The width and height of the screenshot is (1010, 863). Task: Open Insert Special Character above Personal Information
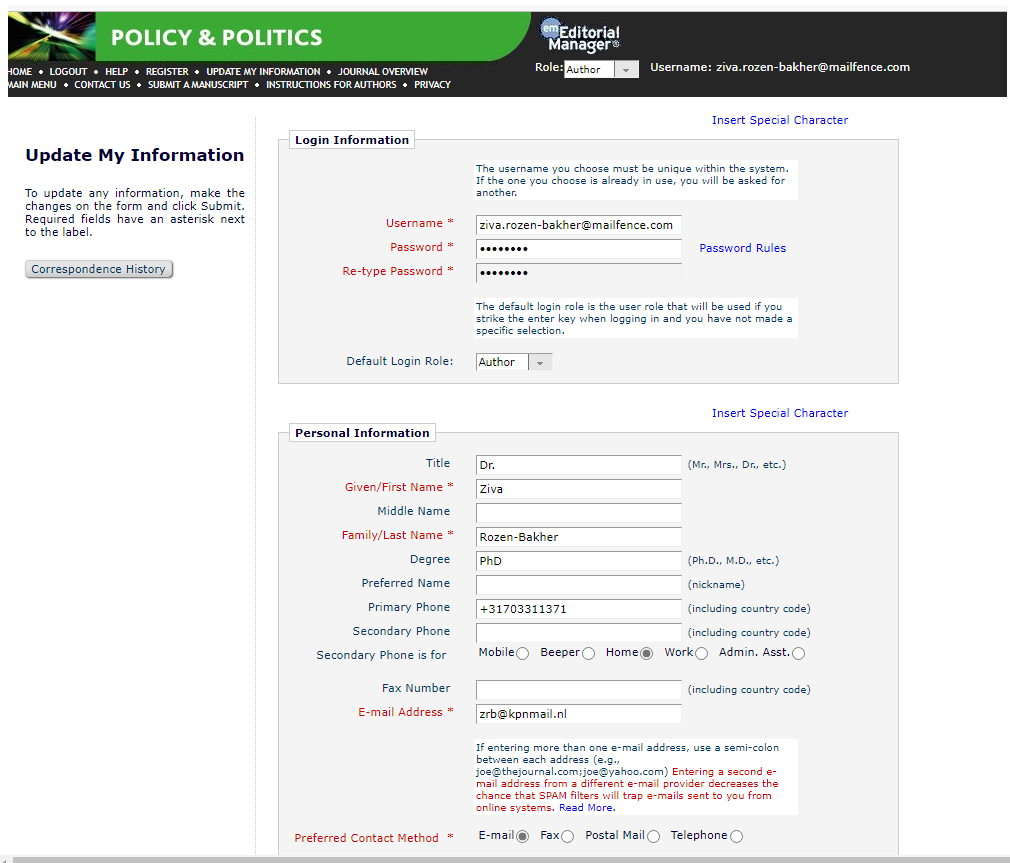[x=779, y=413]
